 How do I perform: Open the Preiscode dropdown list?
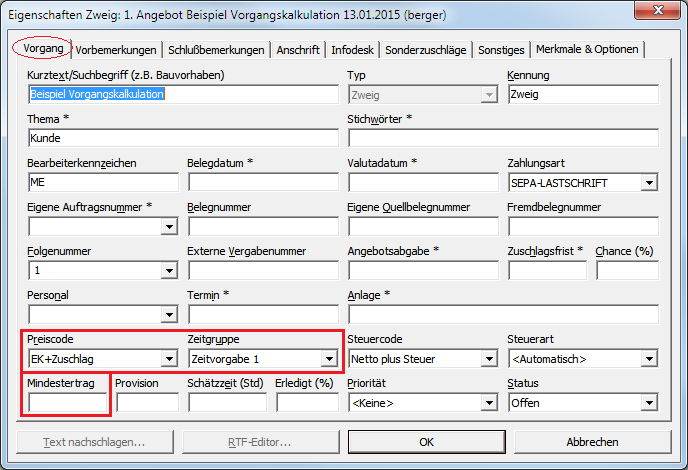tap(169, 359)
